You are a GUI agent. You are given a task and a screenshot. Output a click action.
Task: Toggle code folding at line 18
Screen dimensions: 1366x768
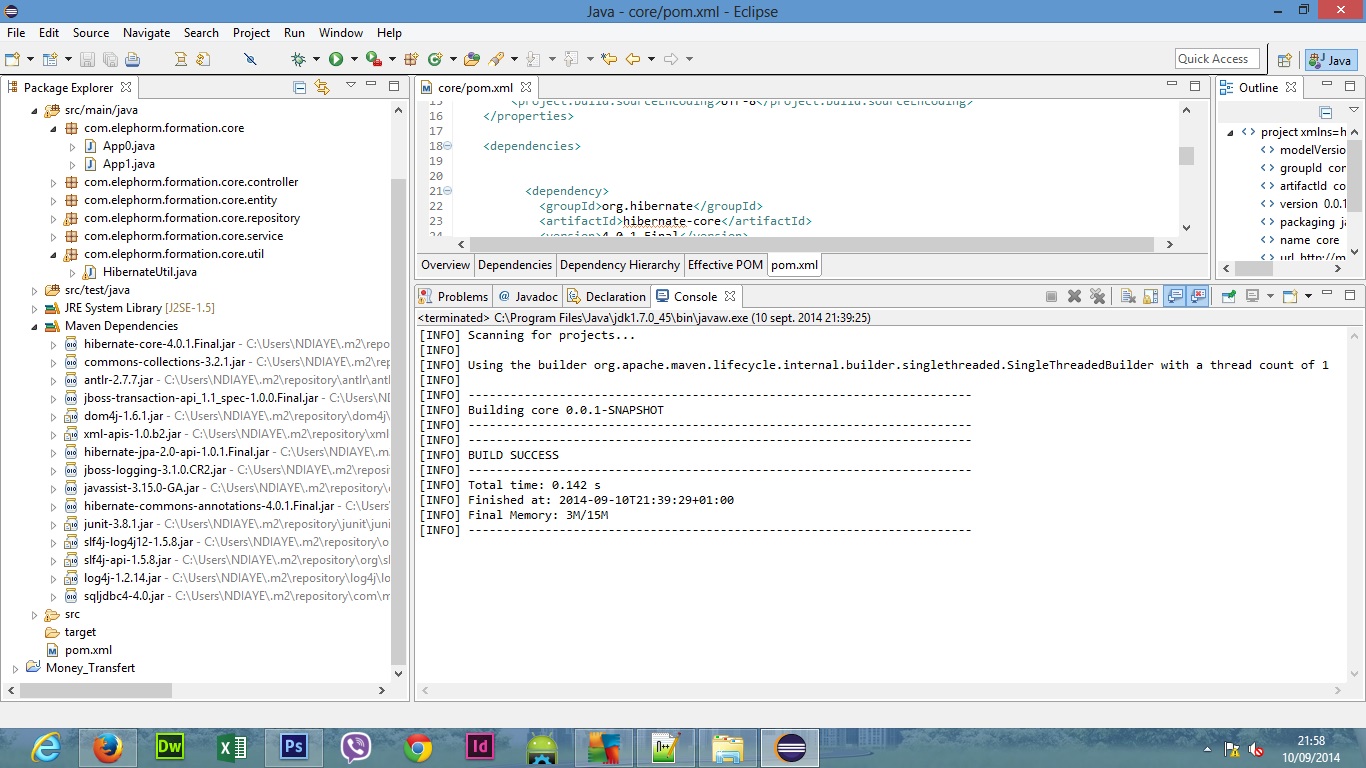click(x=448, y=146)
